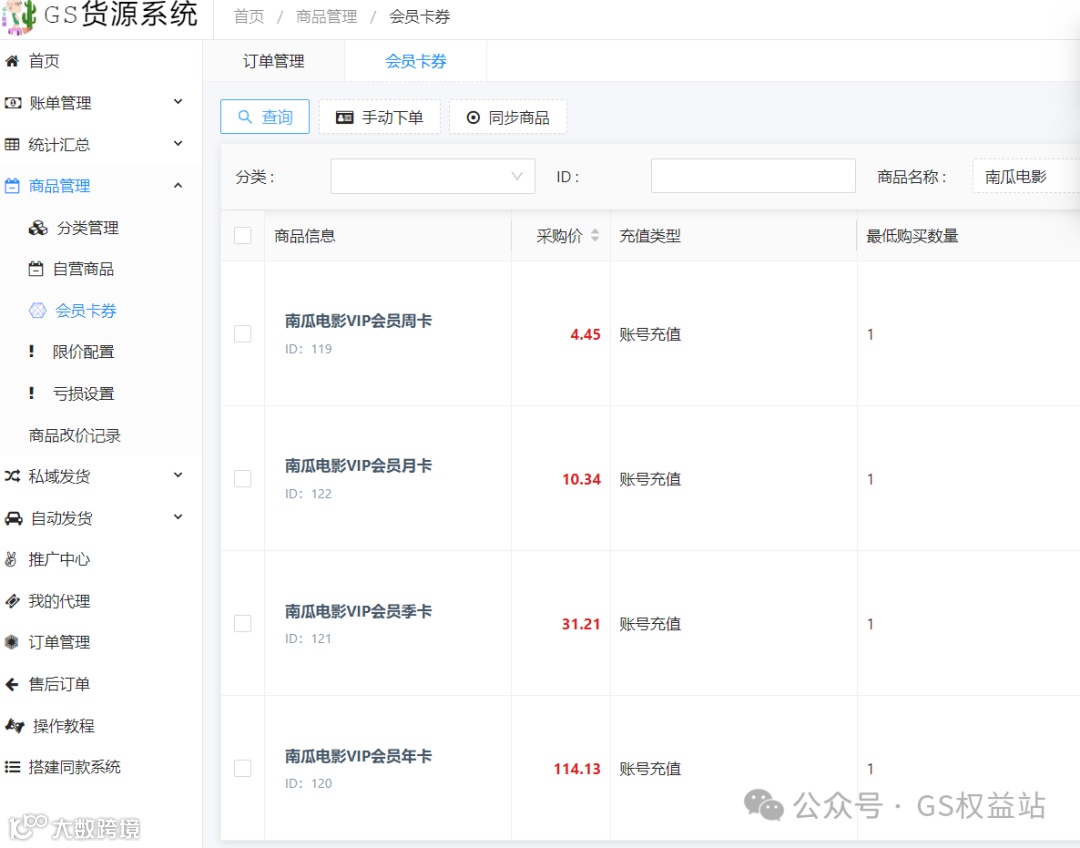Click the circle icon in 同步商品 button
This screenshot has width=1080, height=848.
point(473,118)
